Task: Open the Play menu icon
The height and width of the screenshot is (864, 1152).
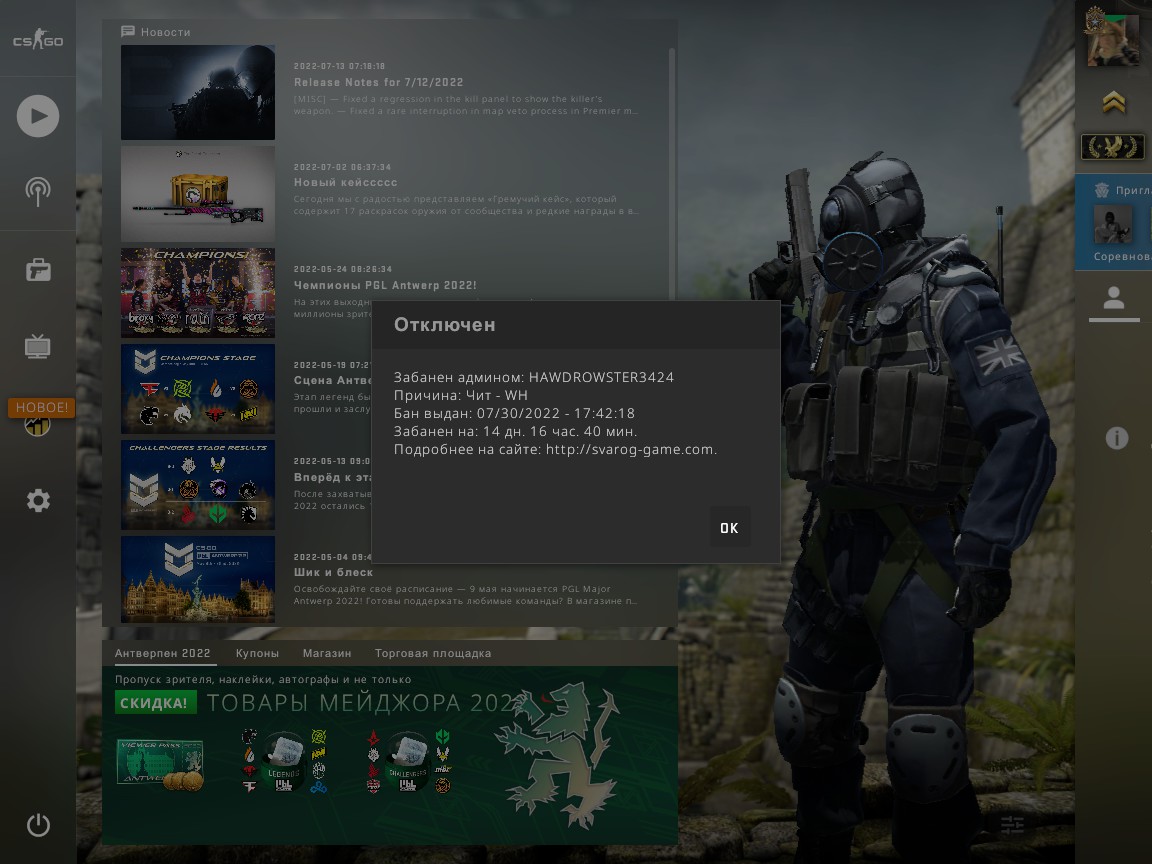Action: 38,116
